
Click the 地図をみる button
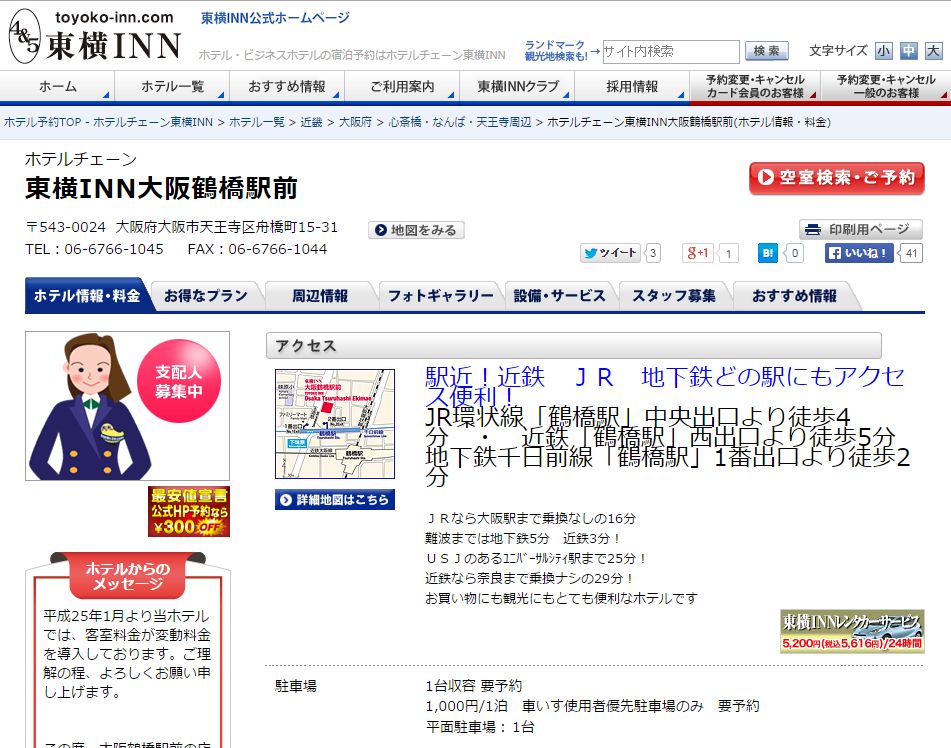[415, 230]
